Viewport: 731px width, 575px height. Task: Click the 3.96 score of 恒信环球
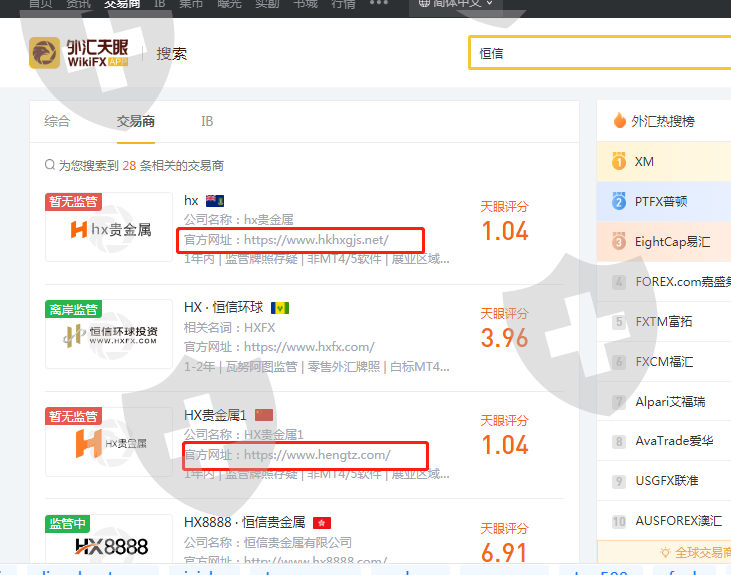point(504,338)
